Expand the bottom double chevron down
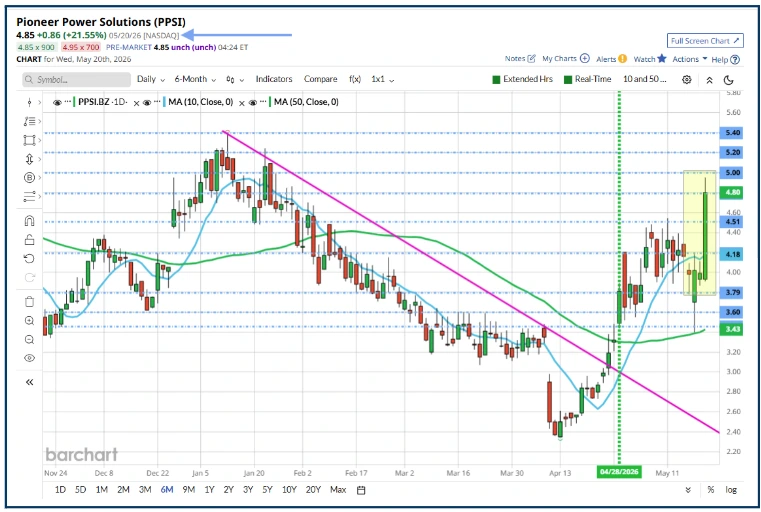This screenshot has height=512, width=761. pyautogui.click(x=688, y=490)
